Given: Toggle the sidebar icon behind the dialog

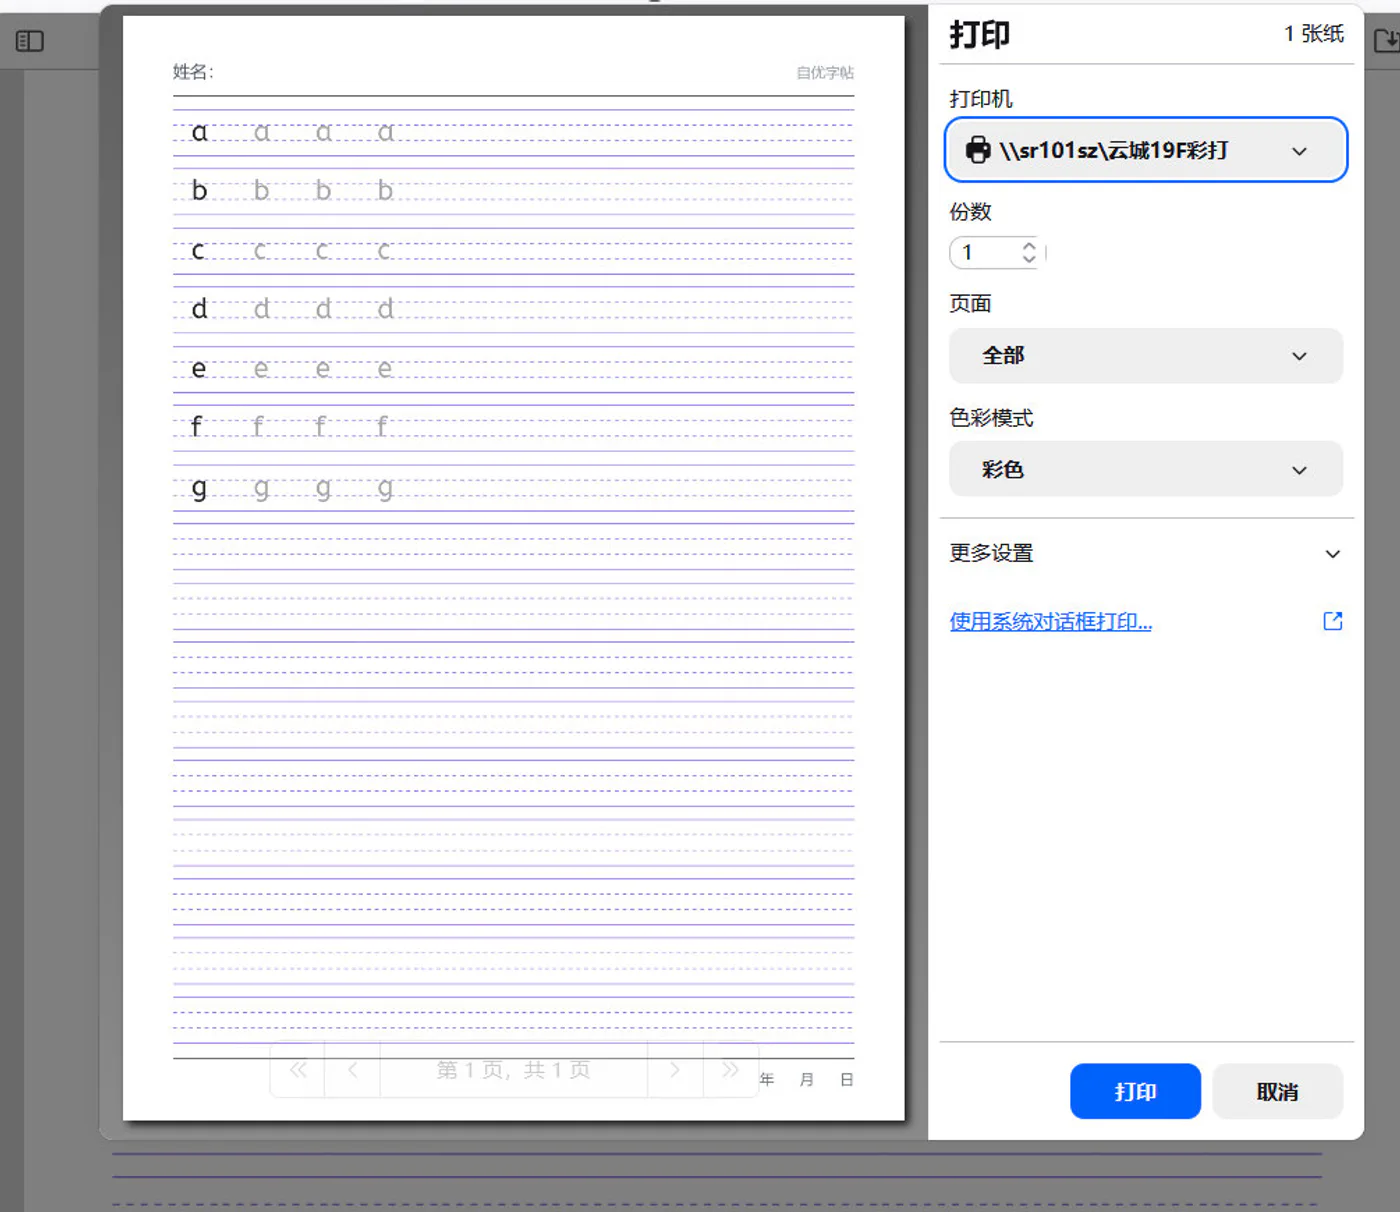Looking at the screenshot, I should (30, 41).
